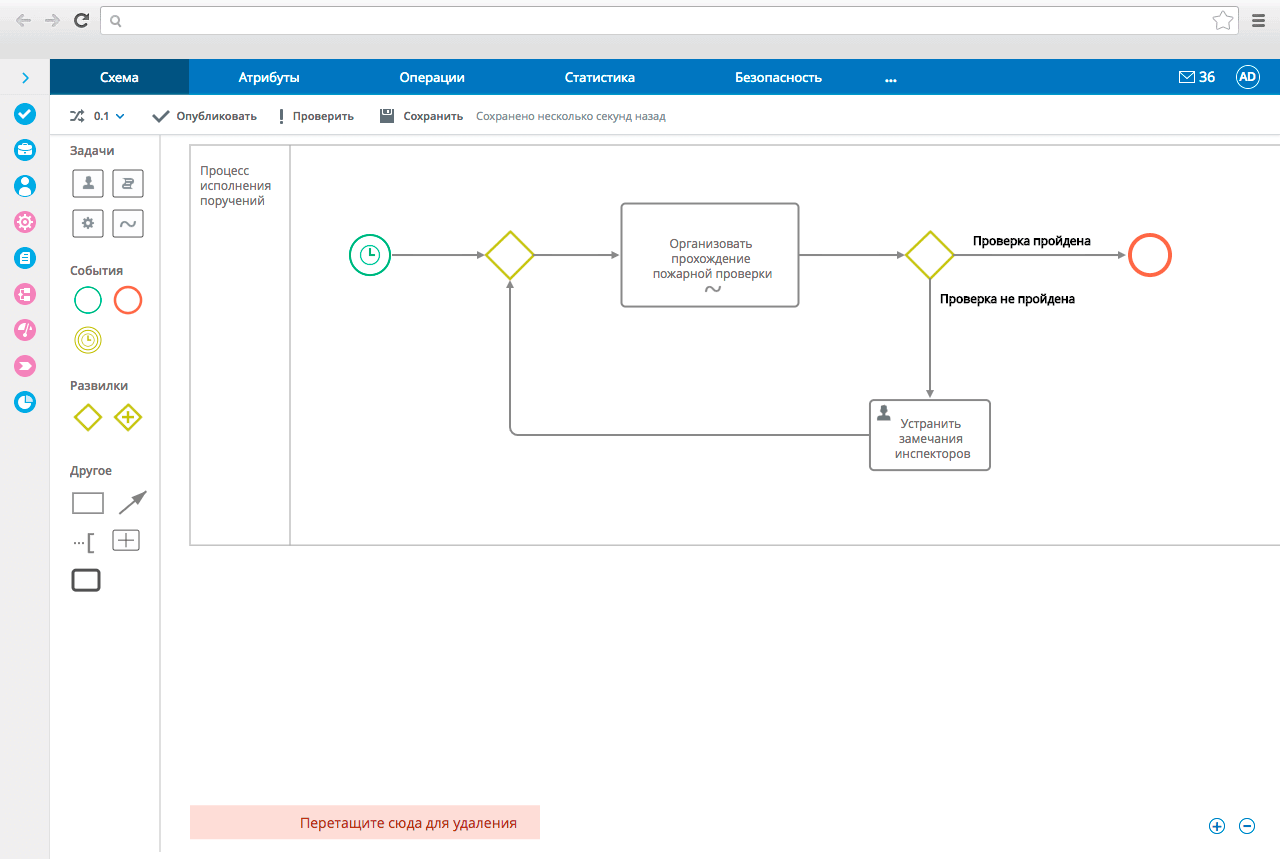1280x859 pixels.
Task: Switch to the Атрибуты tab
Action: [x=269, y=78]
